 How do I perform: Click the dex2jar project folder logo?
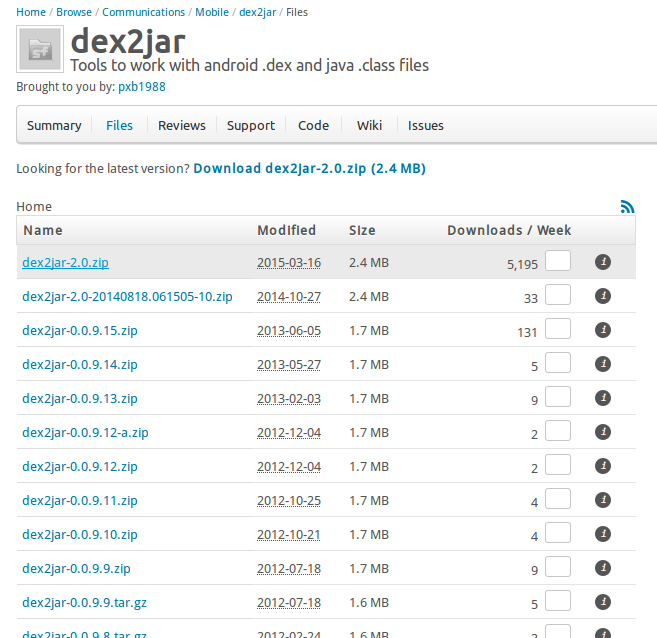tap(40, 49)
